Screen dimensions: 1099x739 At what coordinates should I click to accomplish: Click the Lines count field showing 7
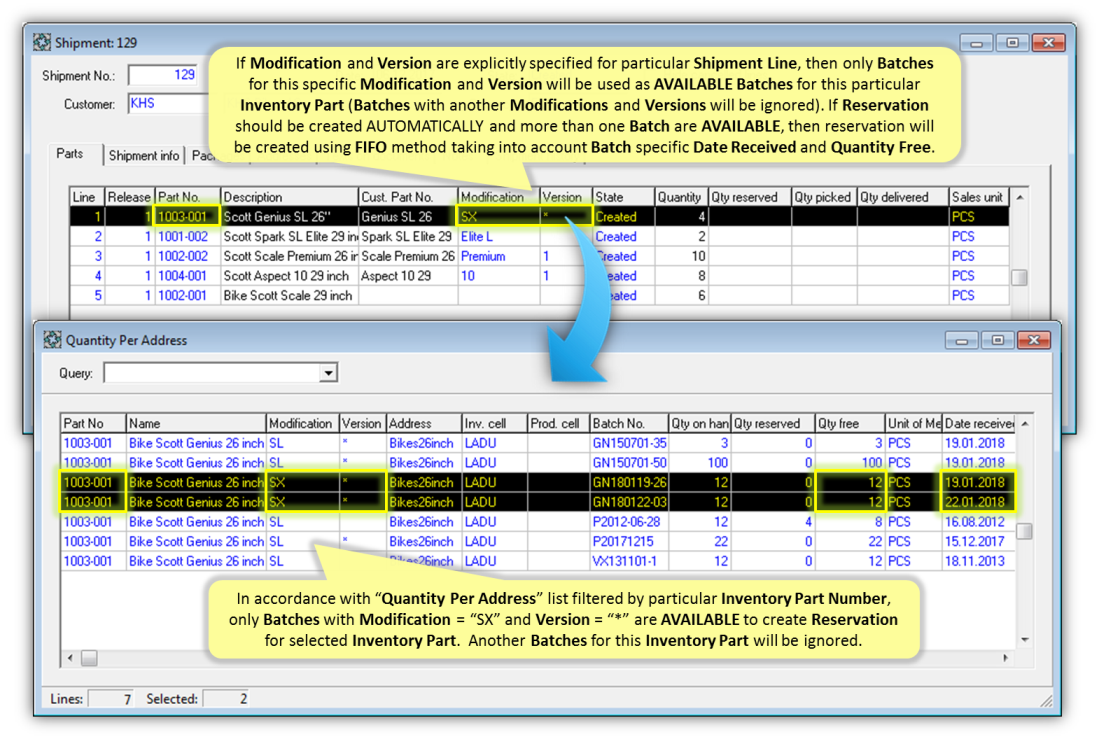(112, 698)
